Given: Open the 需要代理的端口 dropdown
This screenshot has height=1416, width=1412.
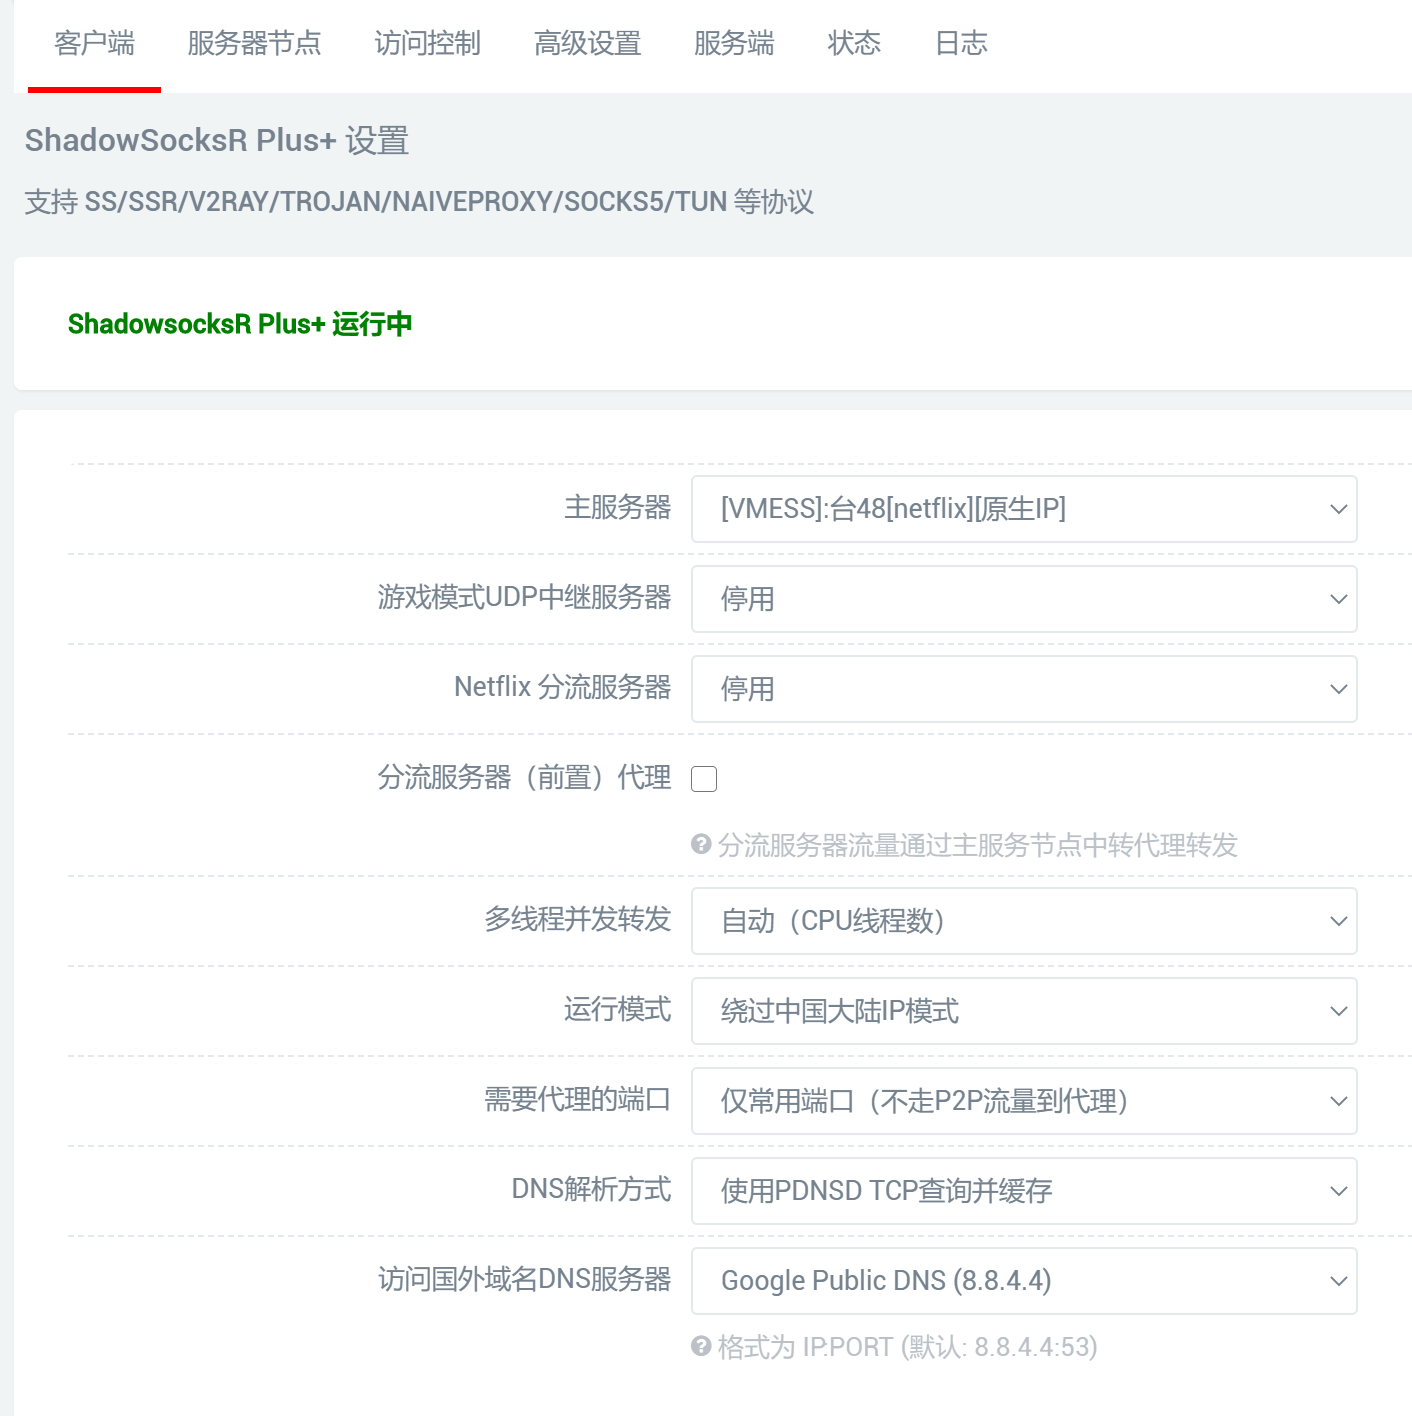Looking at the screenshot, I should (x=1024, y=1101).
